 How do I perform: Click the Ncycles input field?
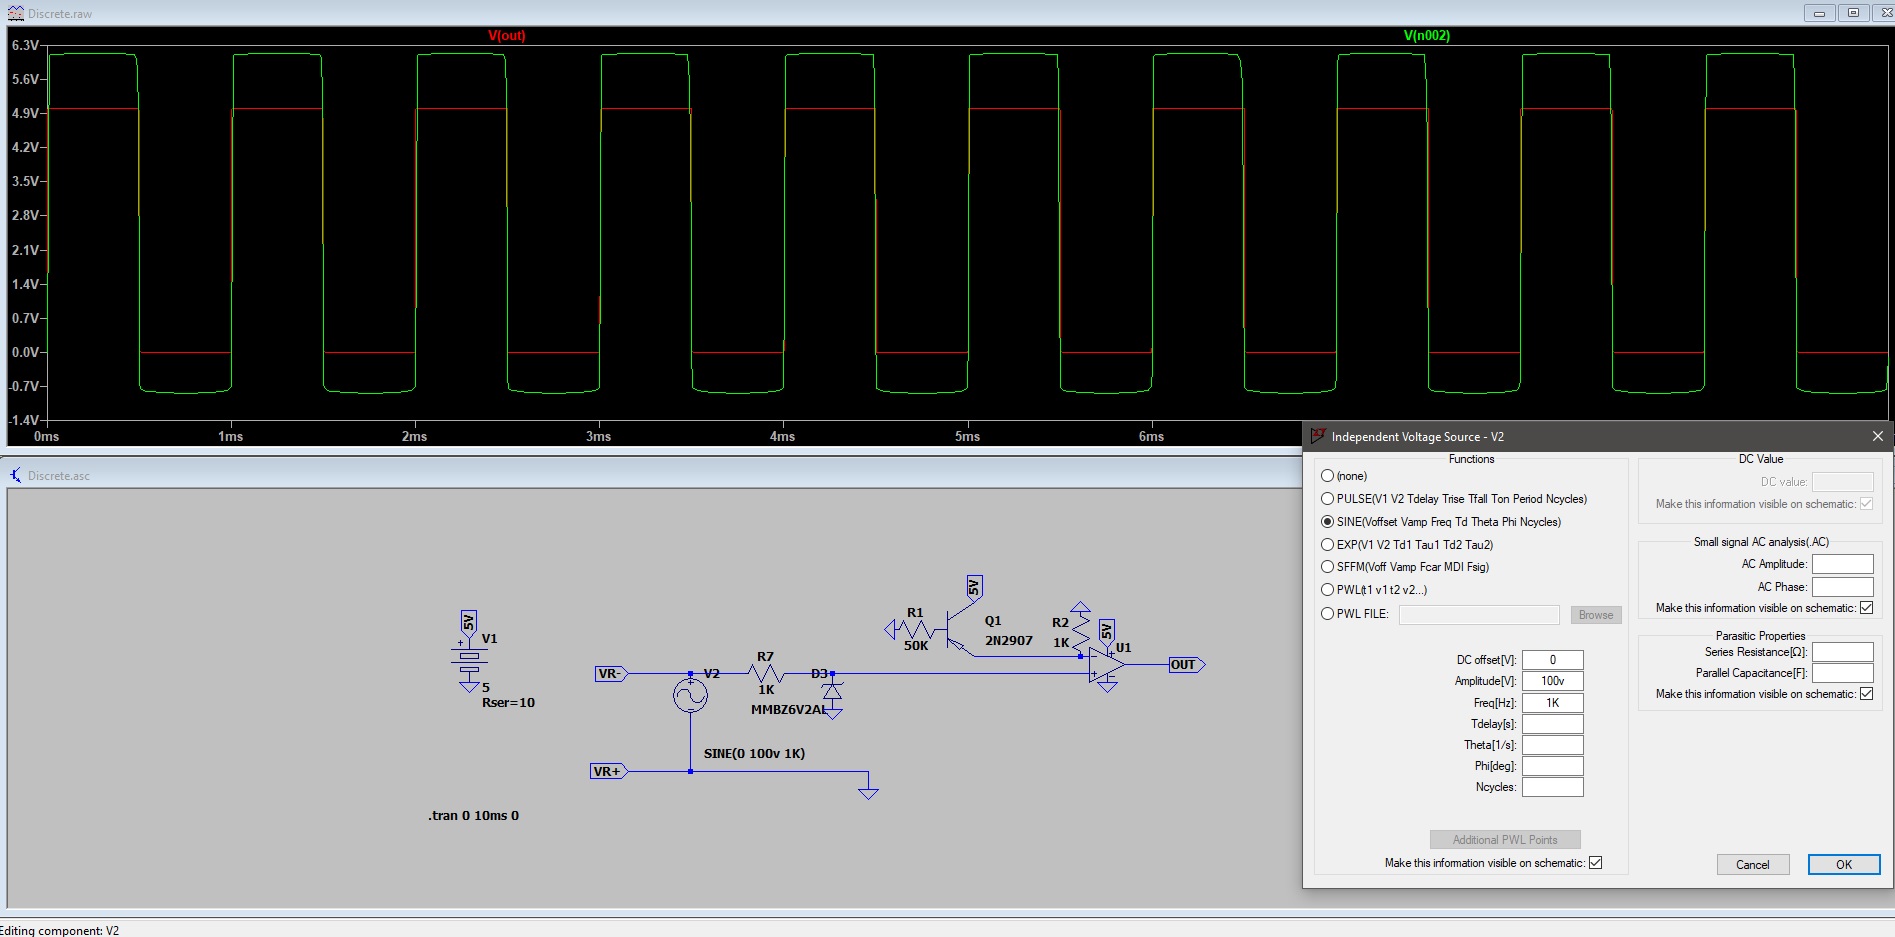pyautogui.click(x=1553, y=787)
